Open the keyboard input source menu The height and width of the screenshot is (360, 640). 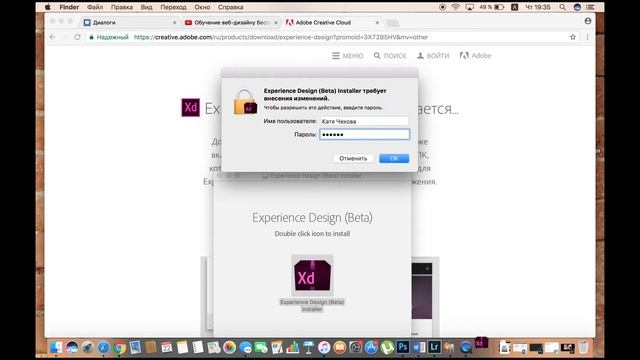(x=515, y=7)
